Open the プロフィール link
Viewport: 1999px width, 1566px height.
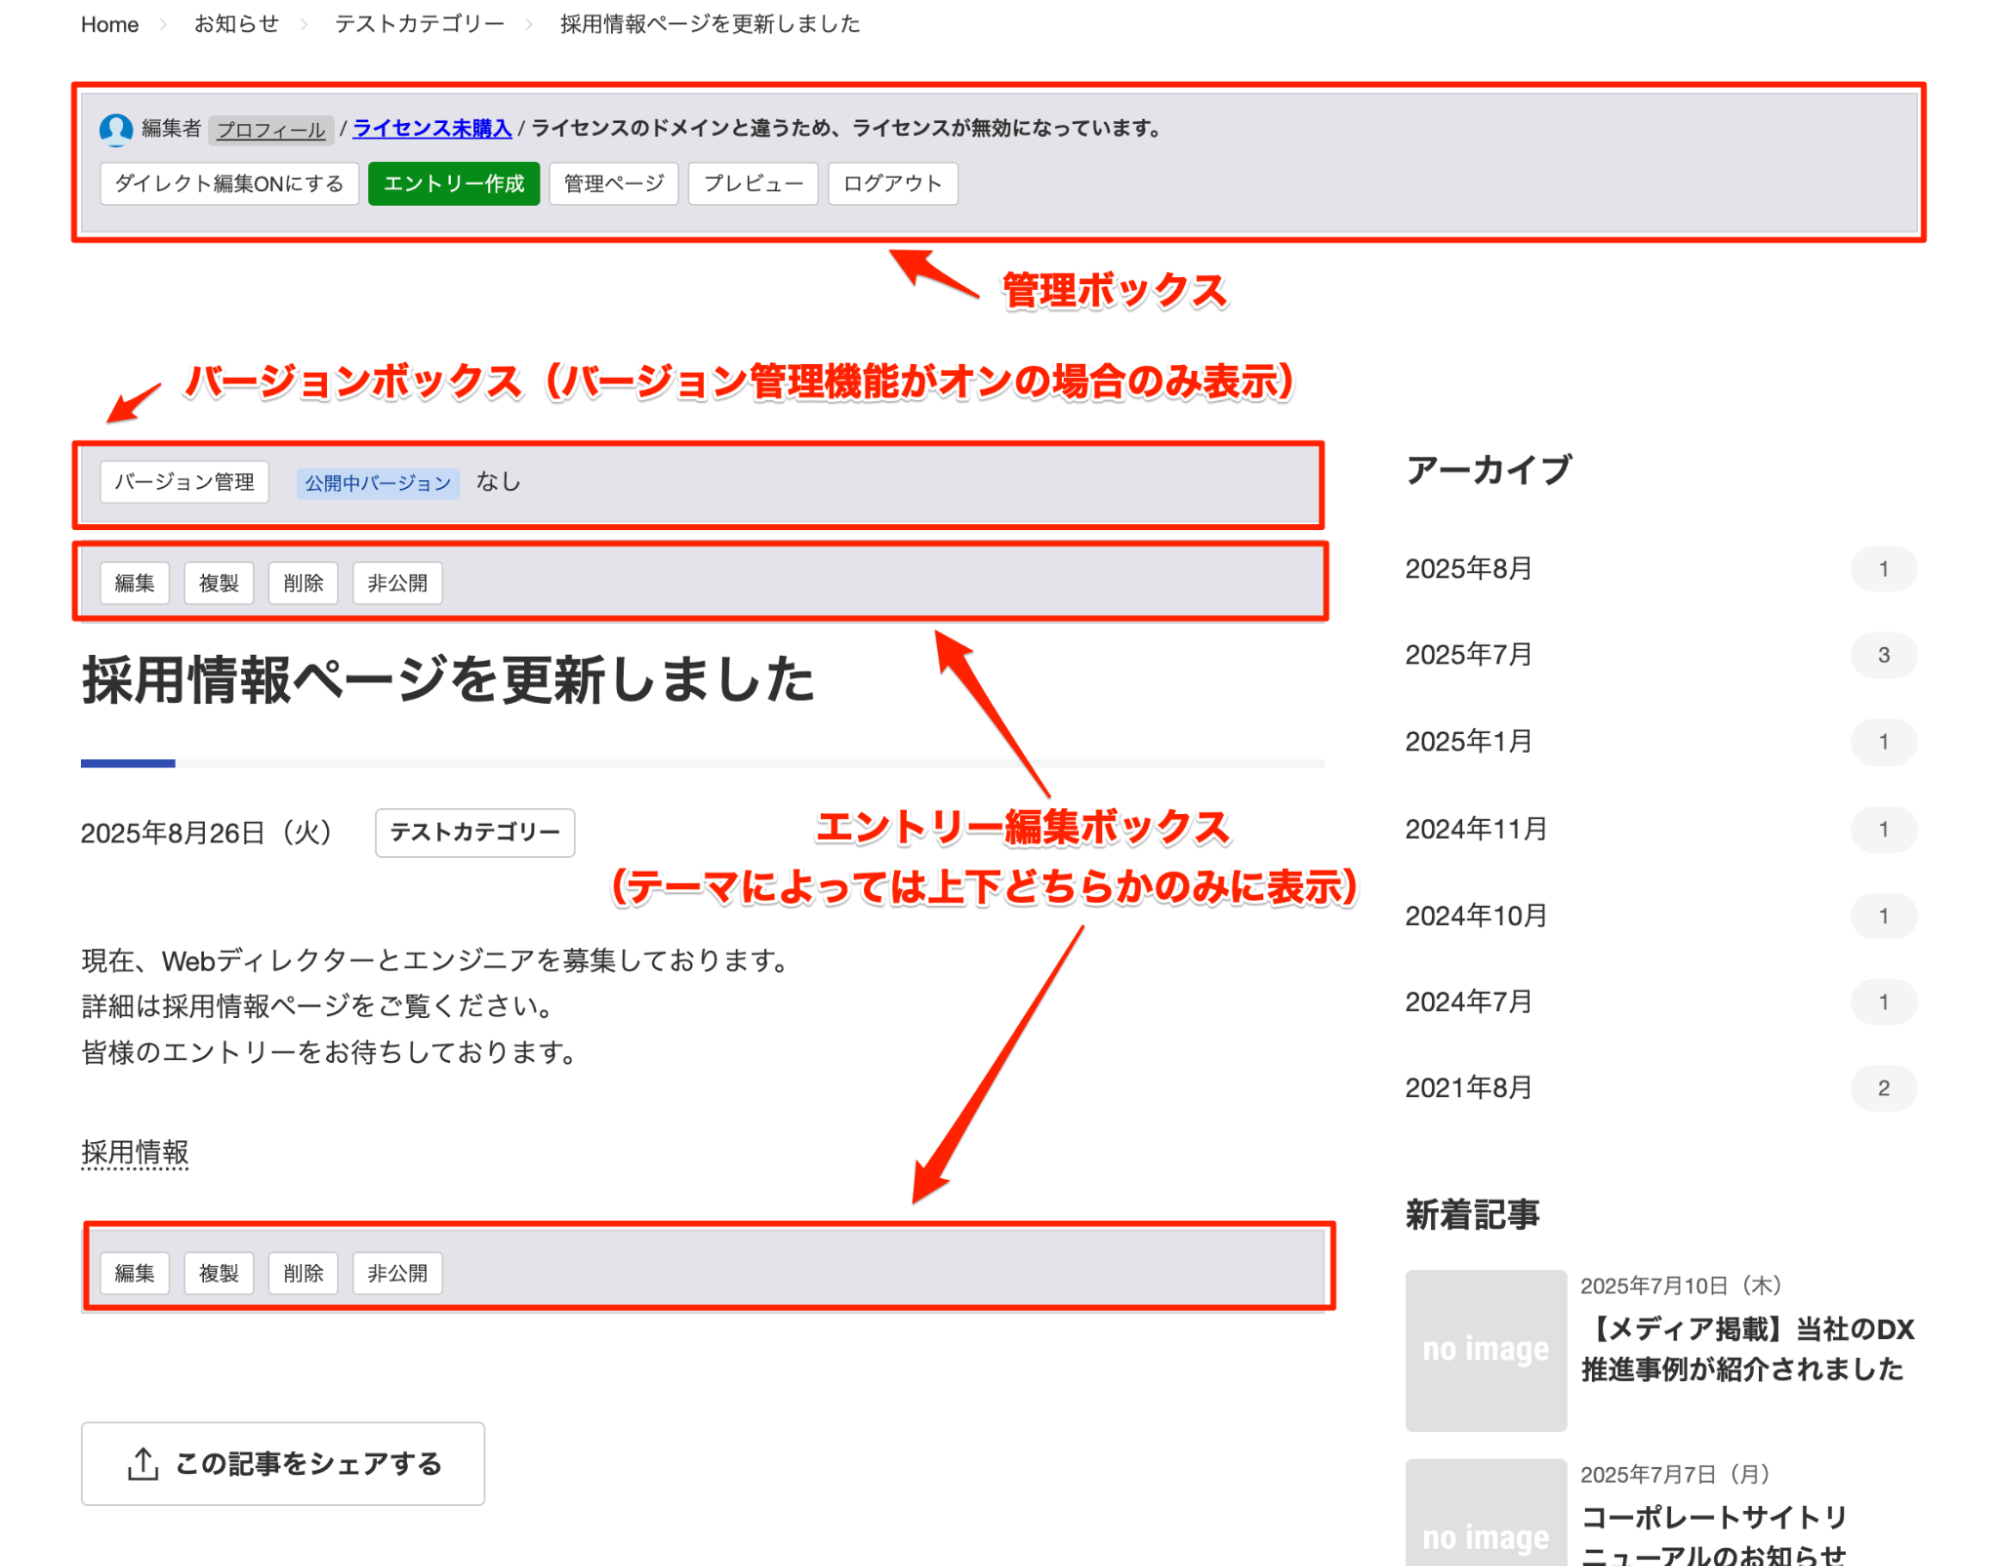(271, 130)
